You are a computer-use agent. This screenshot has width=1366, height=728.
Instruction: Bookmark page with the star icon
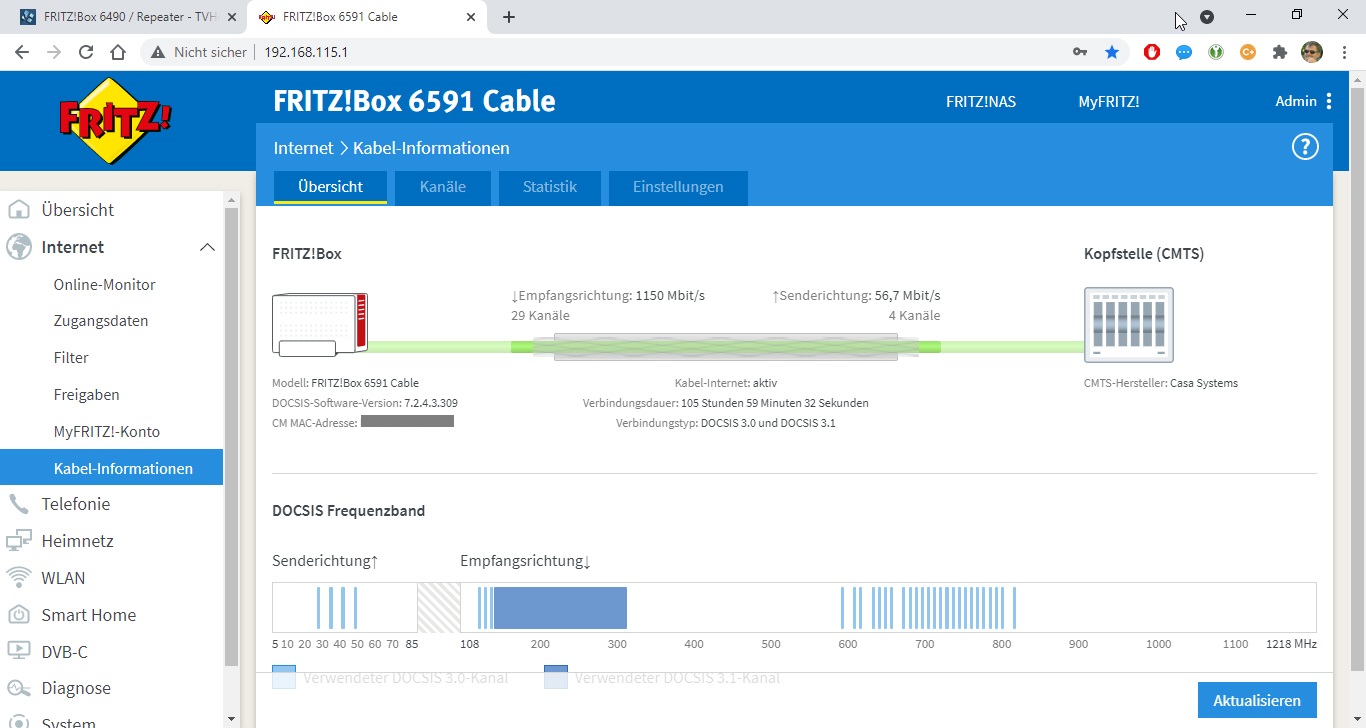(1112, 52)
